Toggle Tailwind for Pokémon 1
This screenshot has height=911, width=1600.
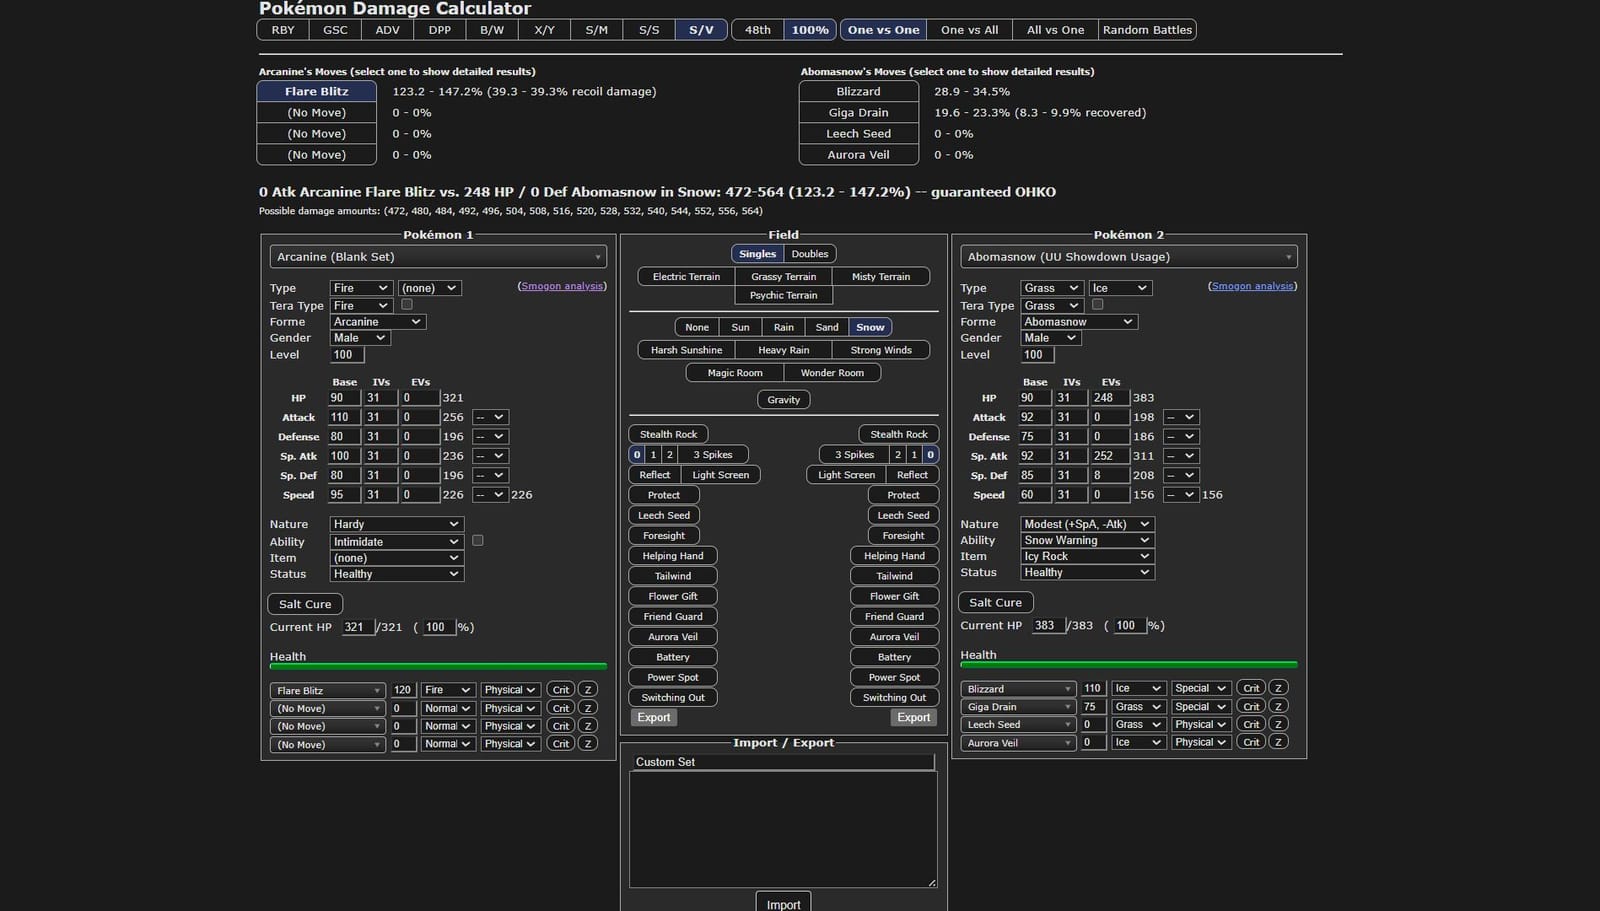[672, 575]
